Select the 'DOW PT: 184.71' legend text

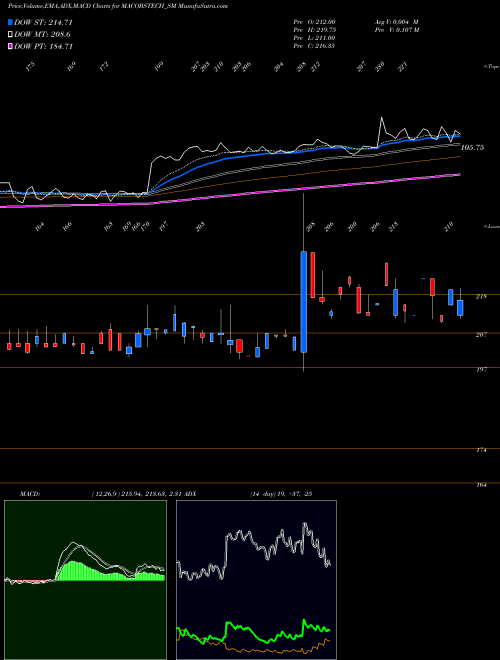pos(43,46)
